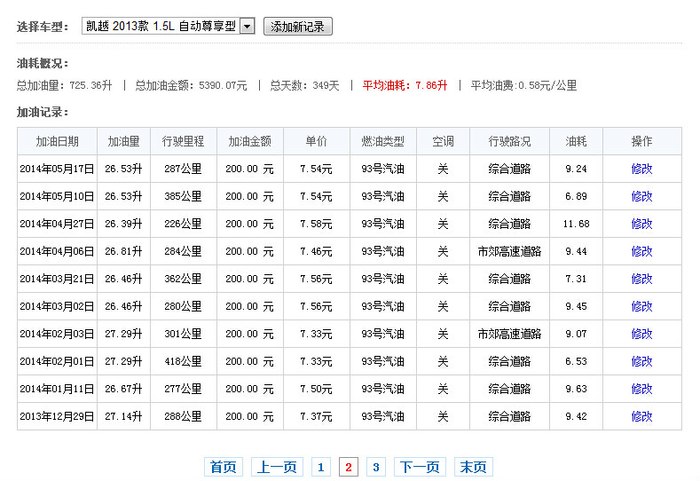
Task: Edit the 2014年02月01日 refuel record
Action: 641,361
